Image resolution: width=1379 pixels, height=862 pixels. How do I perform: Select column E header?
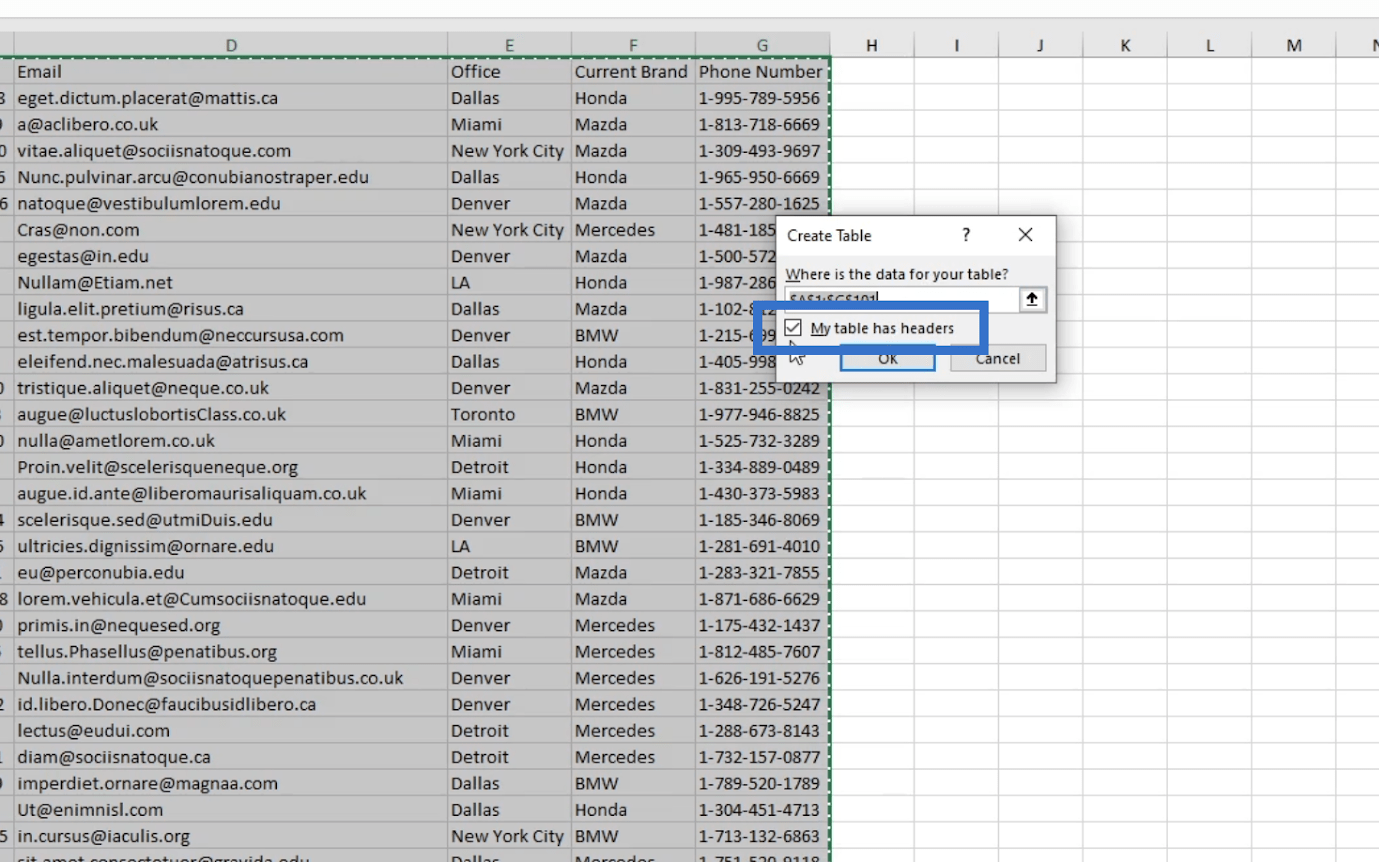pyautogui.click(x=510, y=45)
